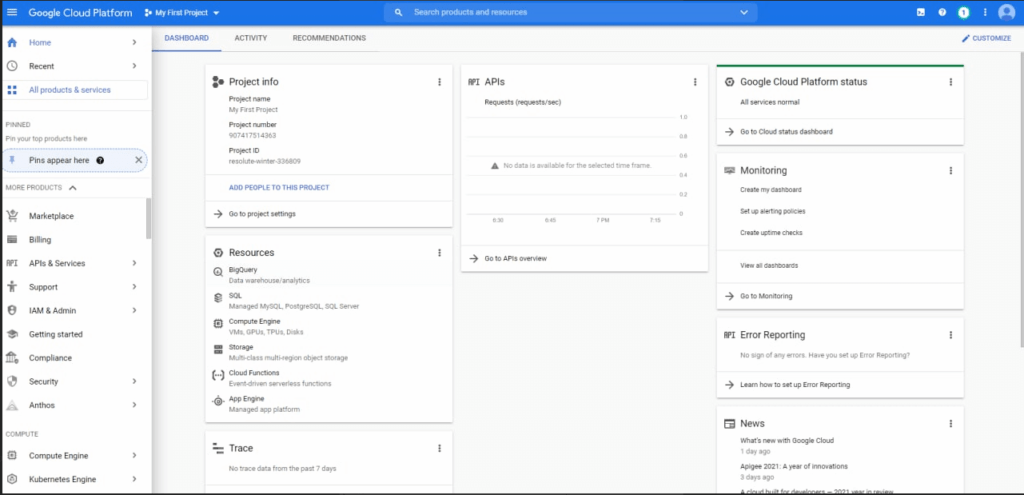1024x495 pixels.
Task: Open the hamburger navigation menu
Action: pyautogui.click(x=12, y=12)
